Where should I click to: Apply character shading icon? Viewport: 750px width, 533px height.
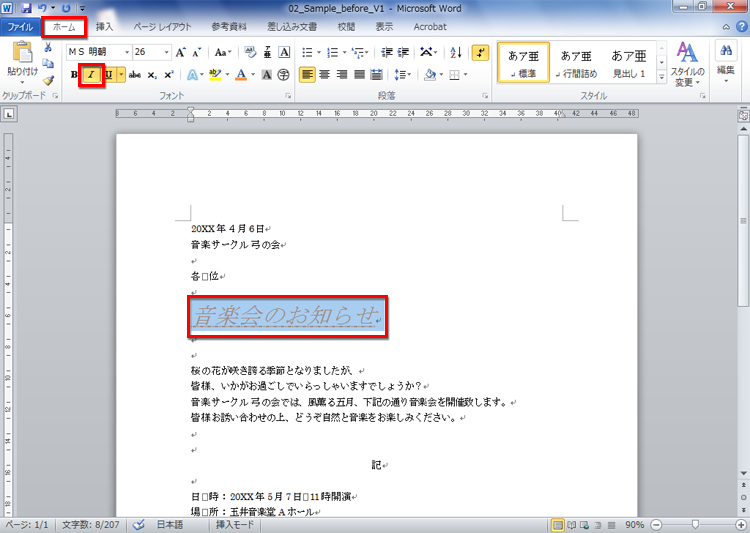click(x=267, y=75)
